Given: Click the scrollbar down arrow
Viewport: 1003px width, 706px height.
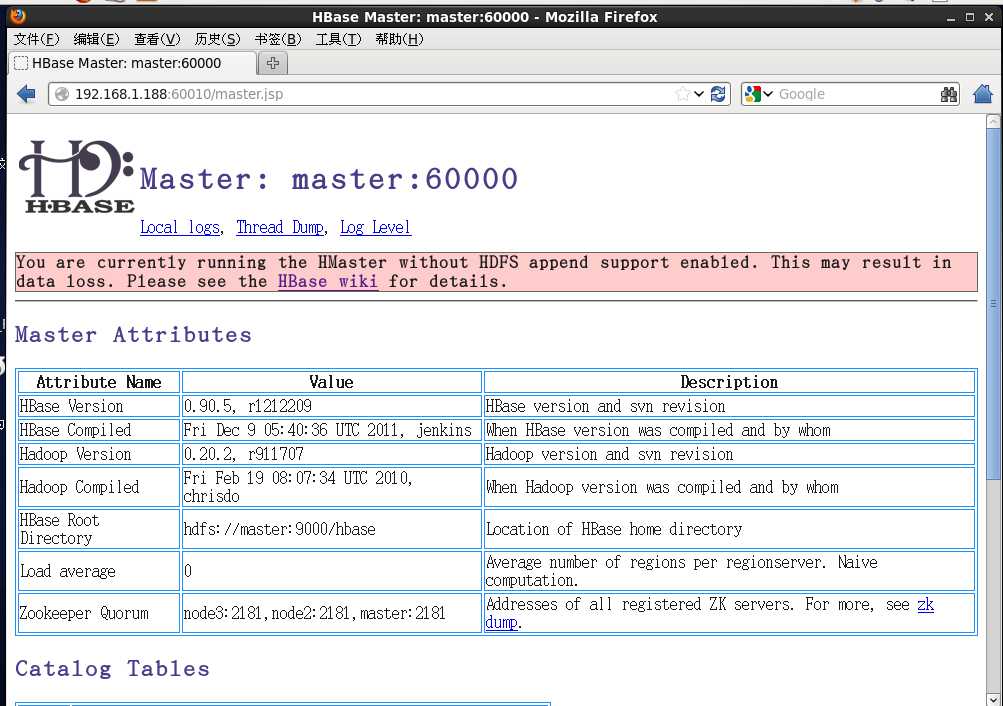Looking at the screenshot, I should [993, 698].
